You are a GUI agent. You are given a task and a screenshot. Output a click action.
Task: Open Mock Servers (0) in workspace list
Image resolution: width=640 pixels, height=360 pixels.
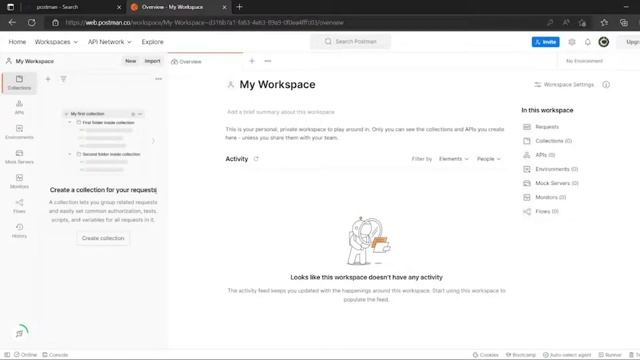[x=551, y=183]
